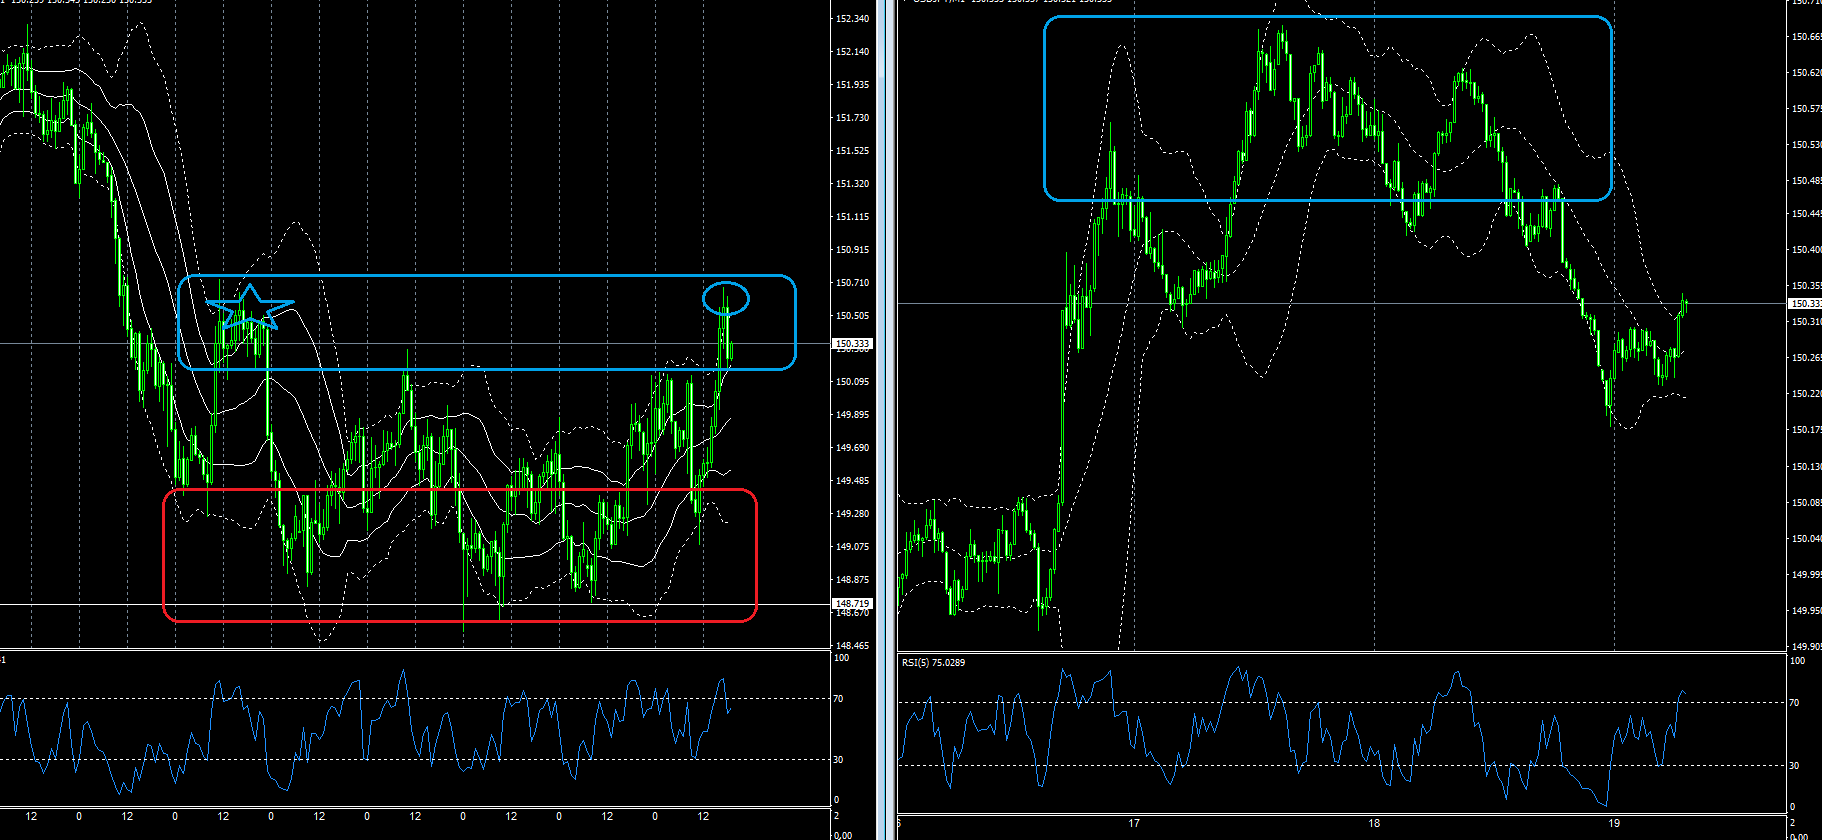Click the 149.280 price label on left chart

852,514
